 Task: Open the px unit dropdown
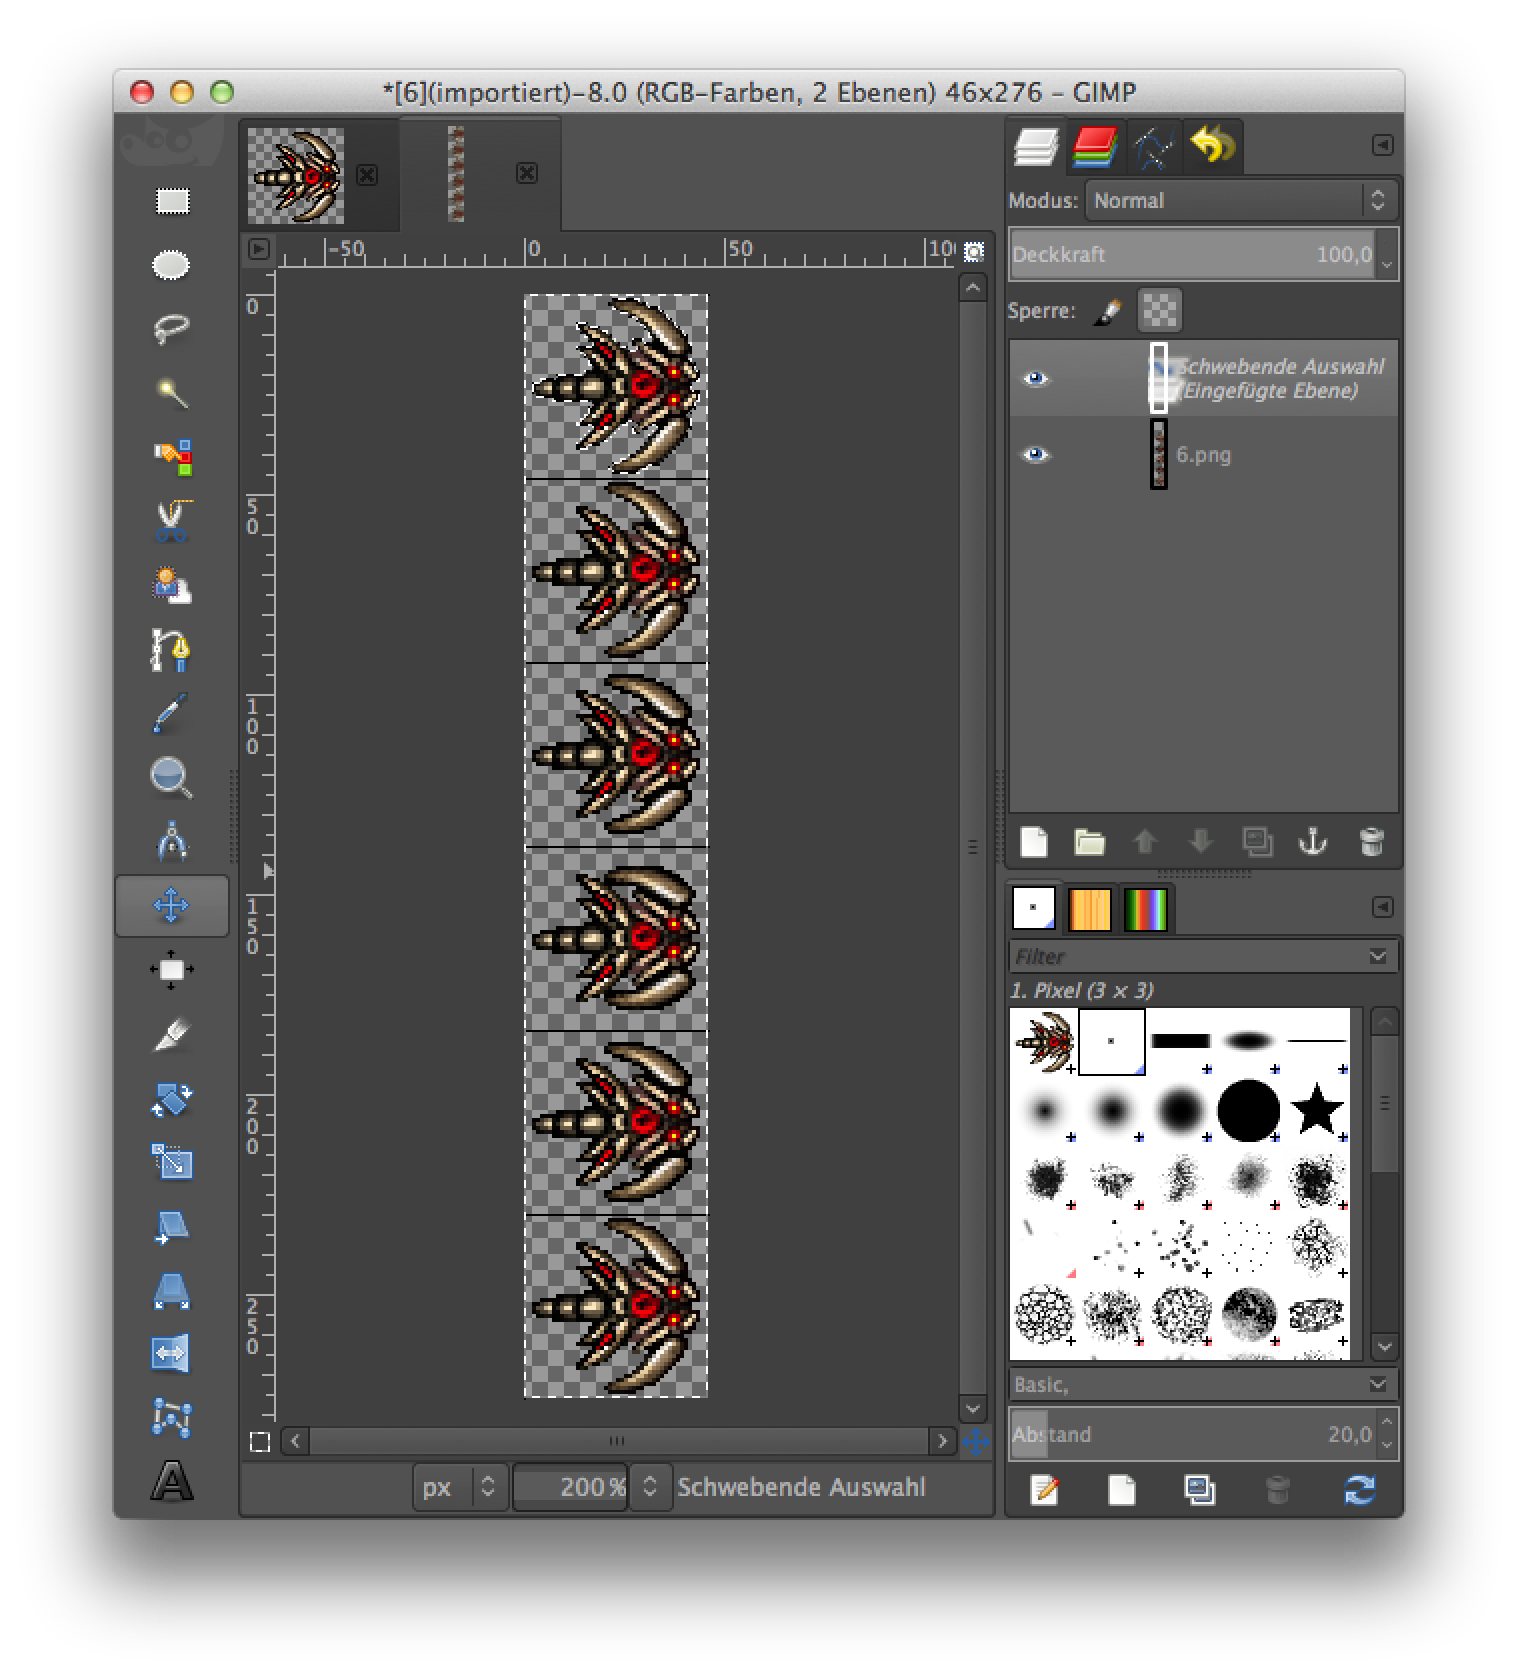coord(460,1487)
